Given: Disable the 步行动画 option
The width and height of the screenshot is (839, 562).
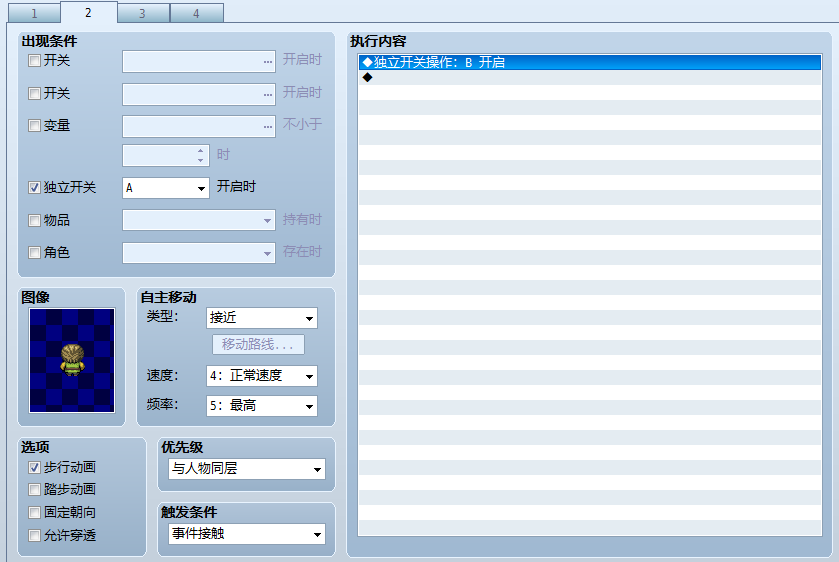Looking at the screenshot, I should click(x=34, y=467).
